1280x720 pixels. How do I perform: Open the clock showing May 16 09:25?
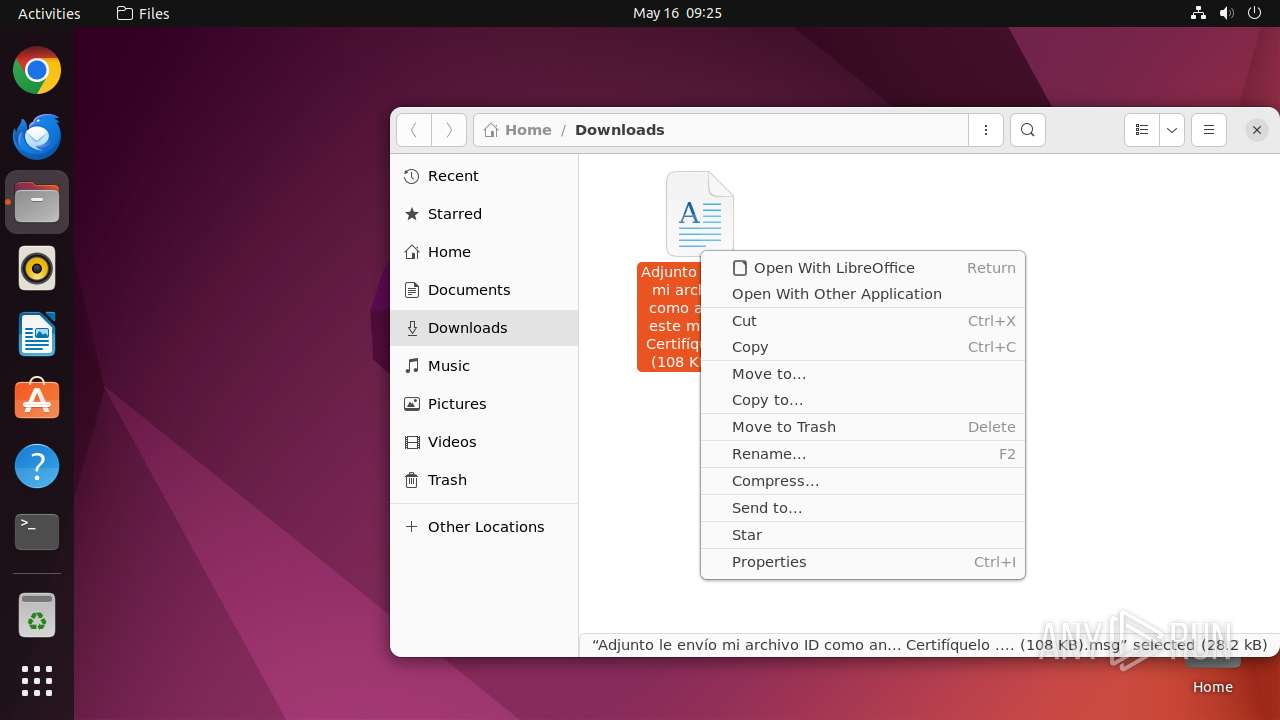(x=677, y=13)
